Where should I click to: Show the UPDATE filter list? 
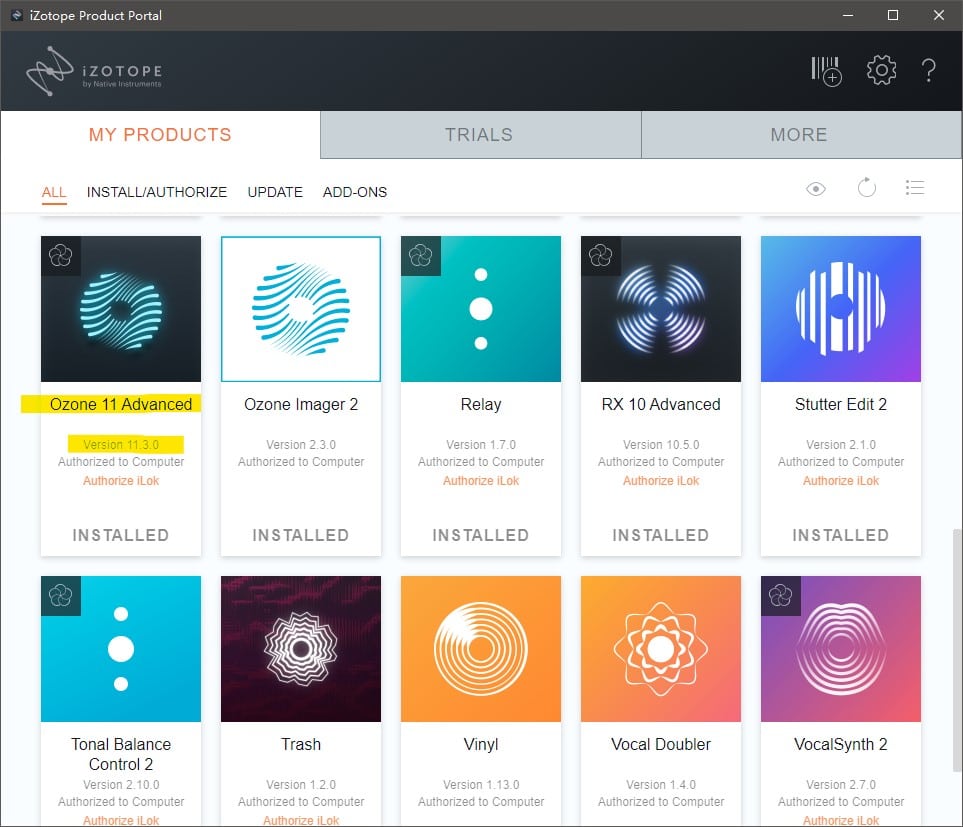[275, 192]
